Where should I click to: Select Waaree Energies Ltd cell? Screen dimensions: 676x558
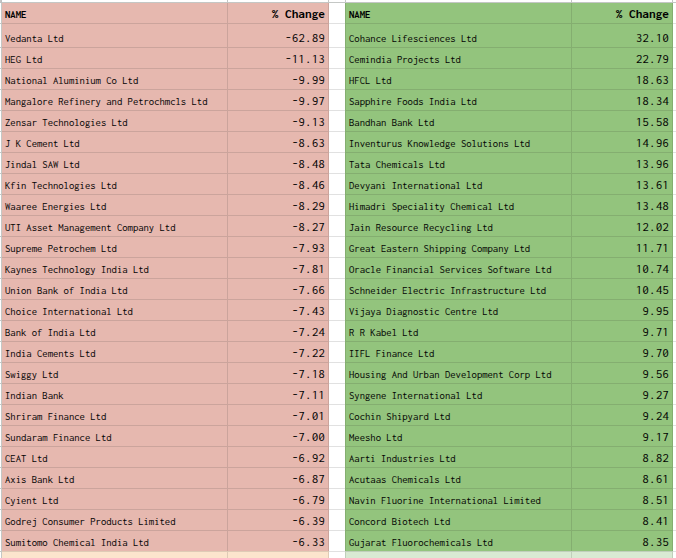114,206
